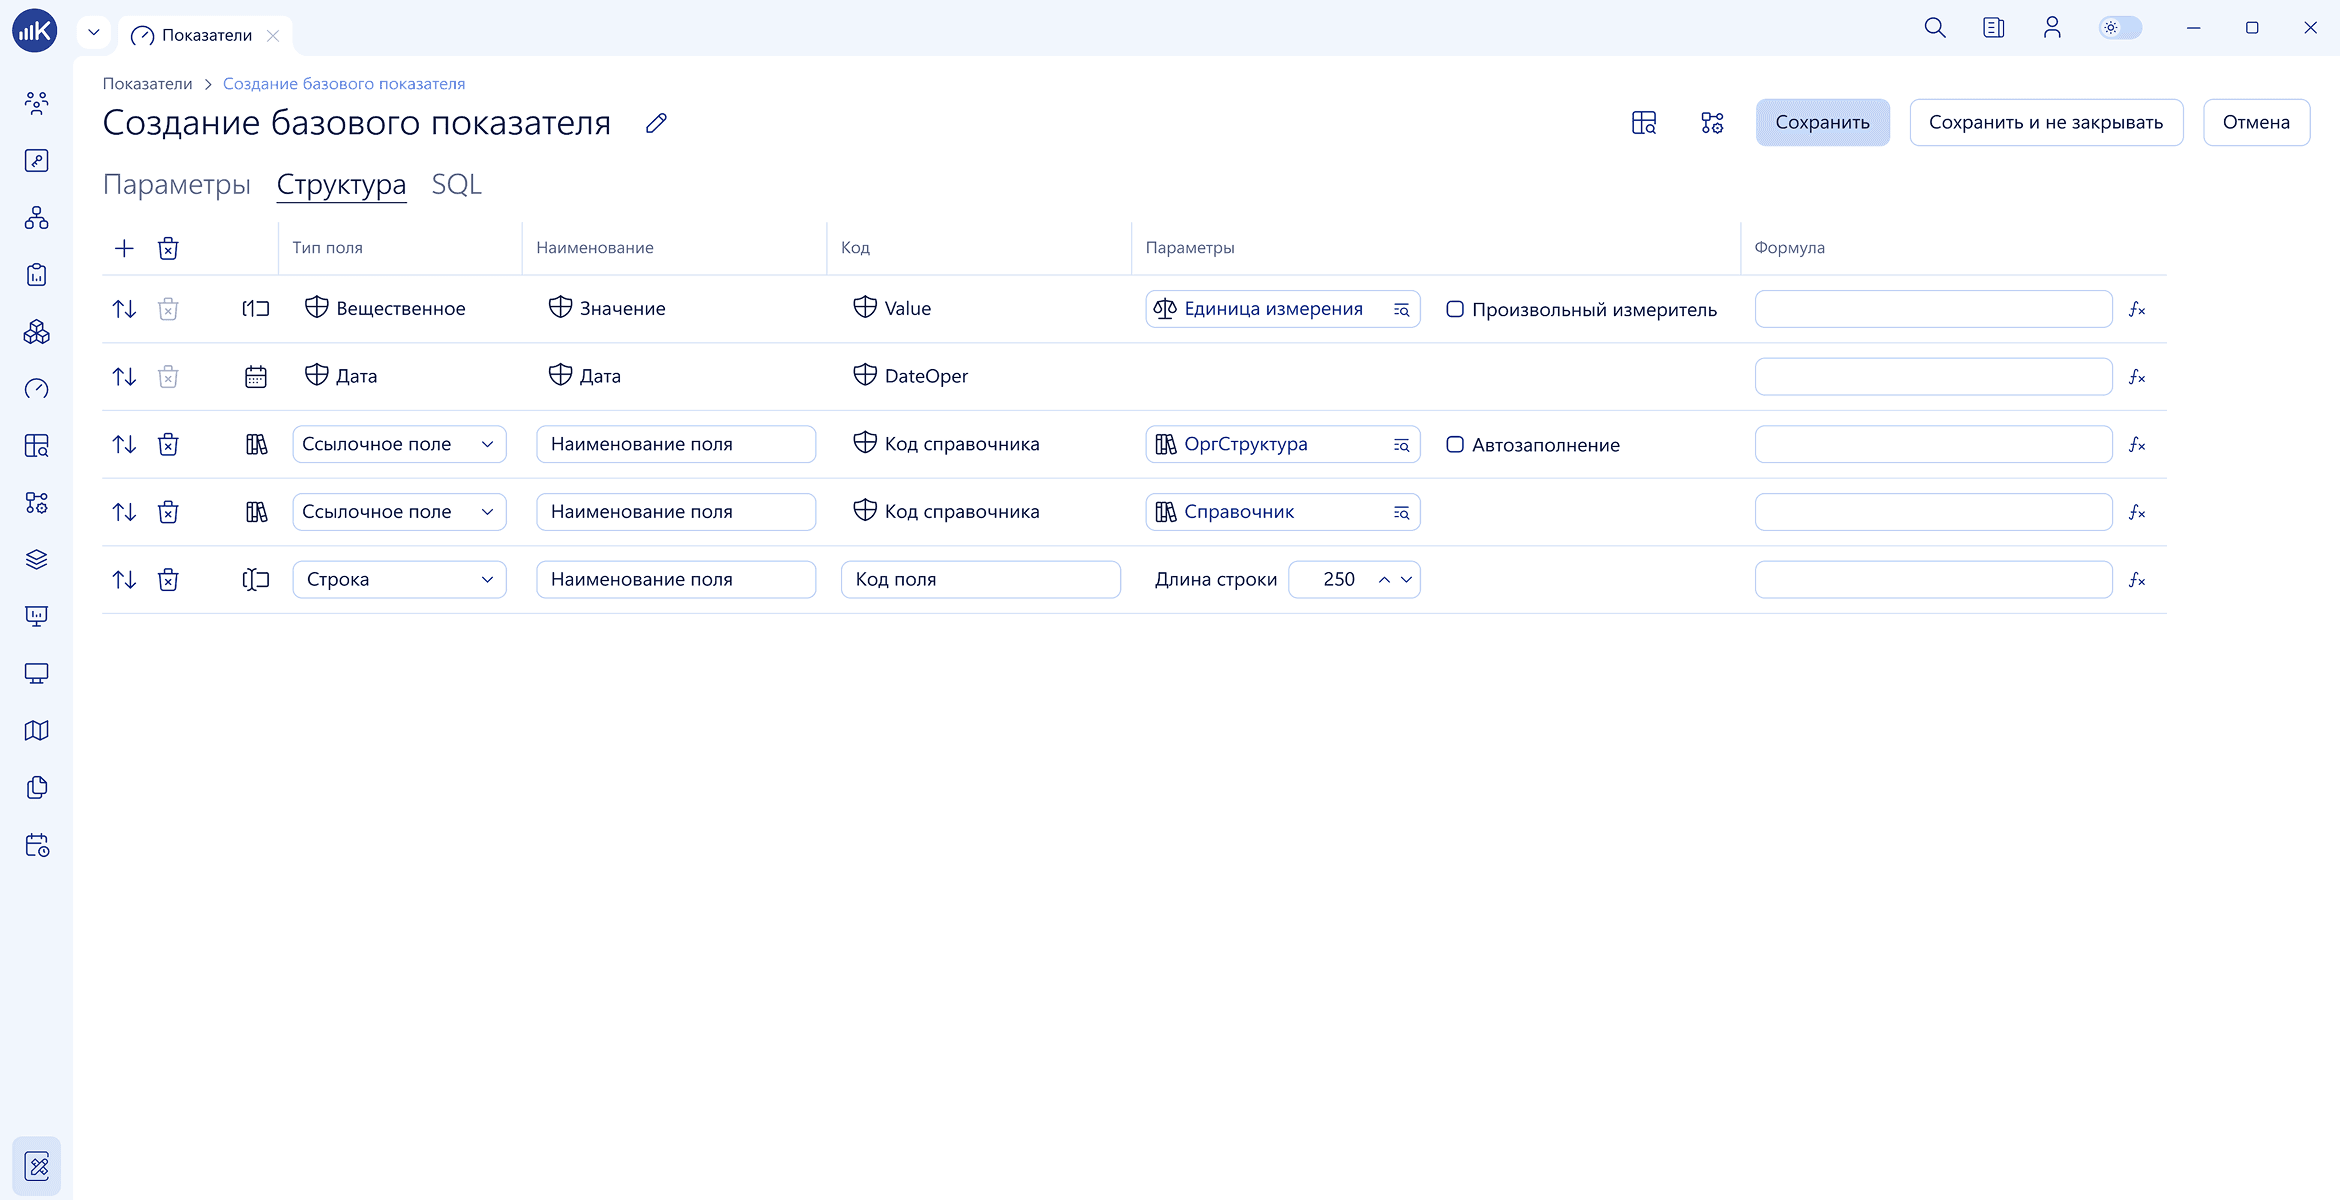Click the reorder arrows on the Строка row
Viewport: 2340px width, 1200px height.
(124, 580)
